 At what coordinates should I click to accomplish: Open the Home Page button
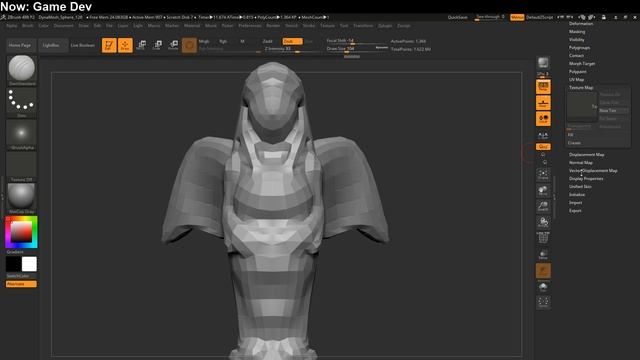pos(20,45)
